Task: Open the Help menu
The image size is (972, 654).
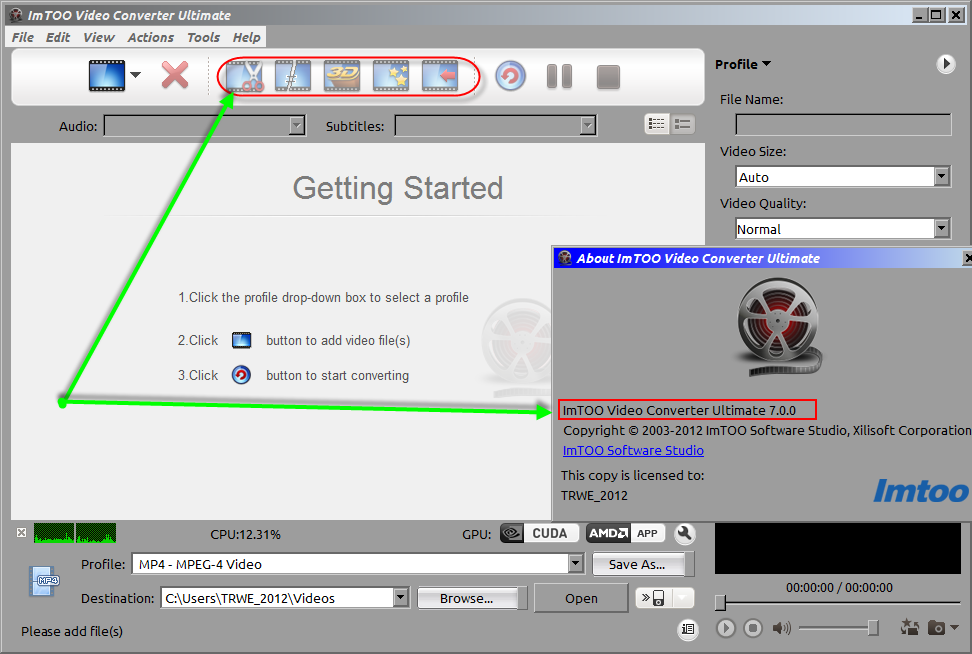Action: pos(246,37)
